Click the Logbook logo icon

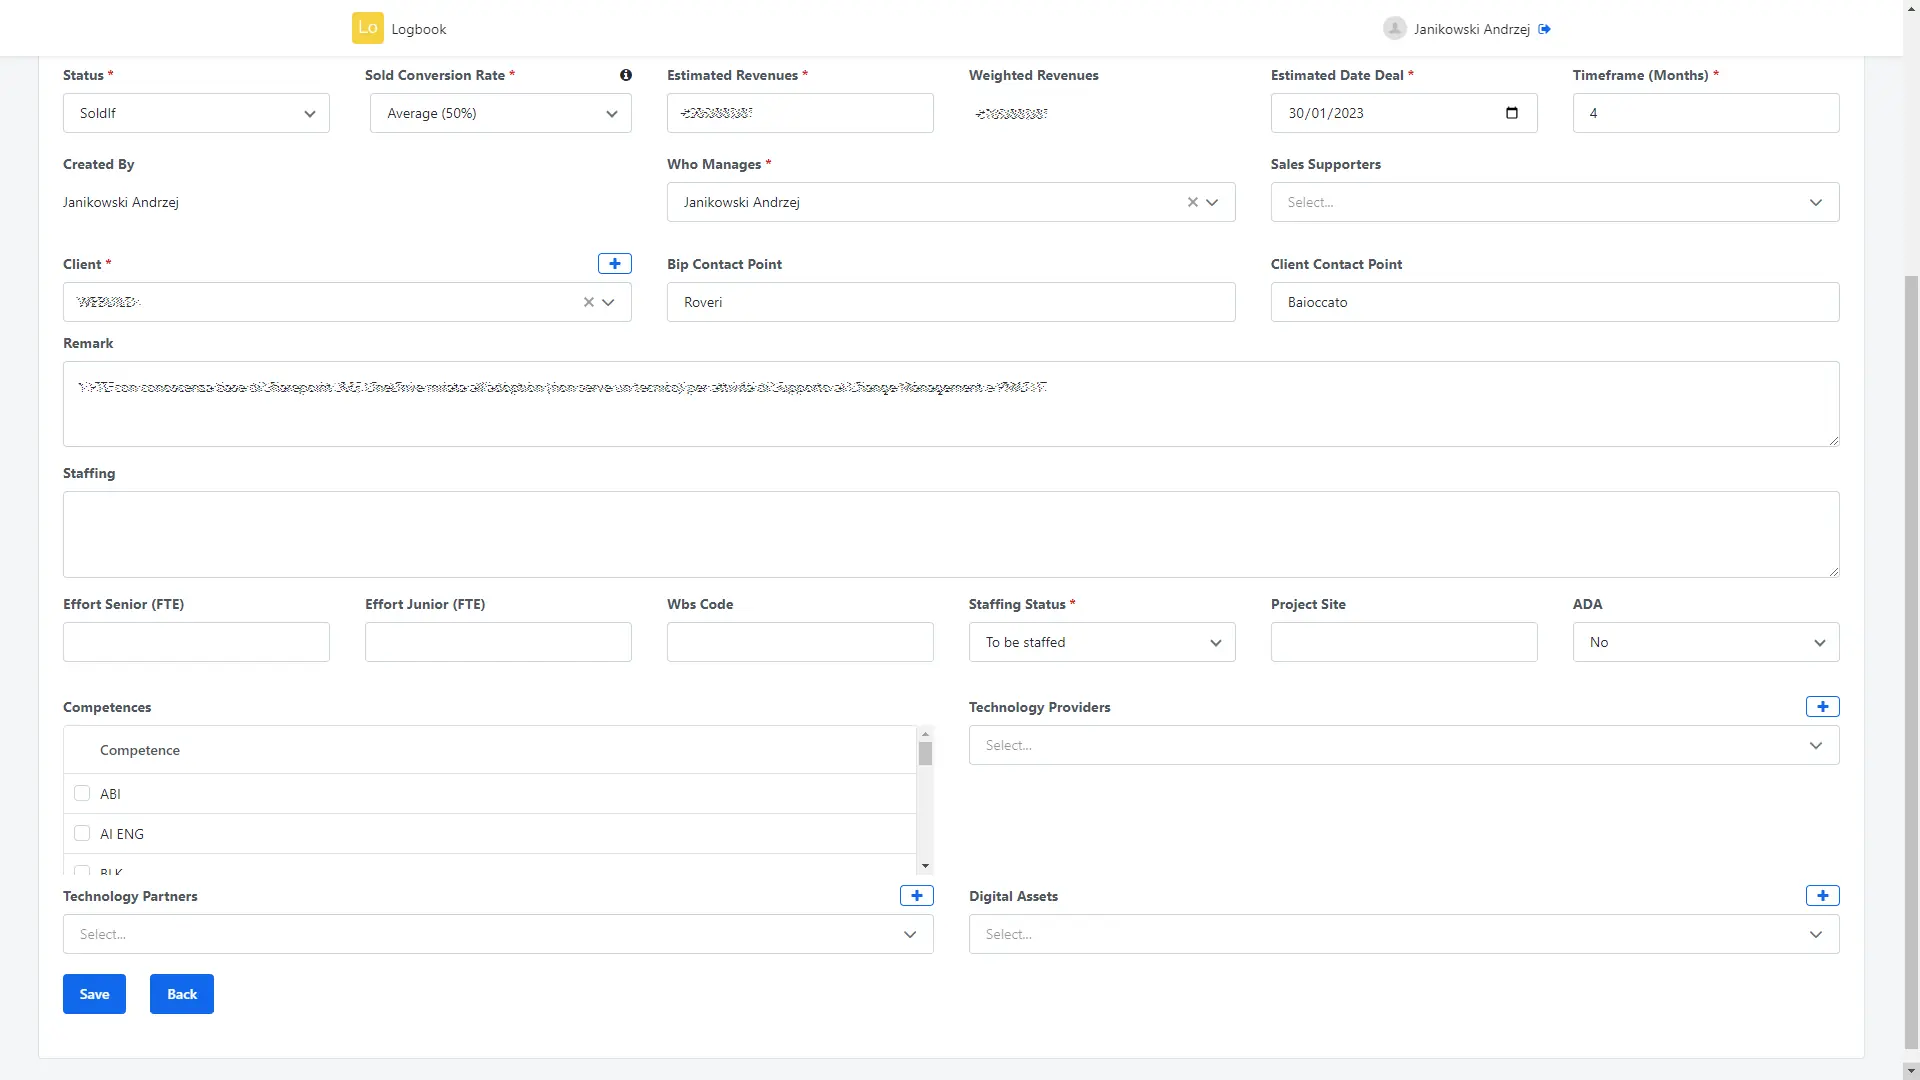coord(367,27)
